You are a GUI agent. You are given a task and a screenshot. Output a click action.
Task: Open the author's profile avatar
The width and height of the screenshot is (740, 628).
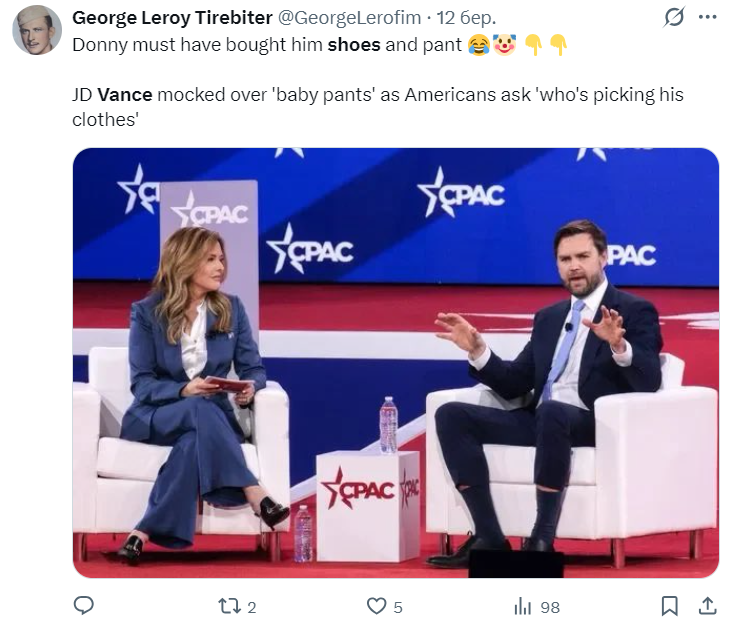click(37, 30)
